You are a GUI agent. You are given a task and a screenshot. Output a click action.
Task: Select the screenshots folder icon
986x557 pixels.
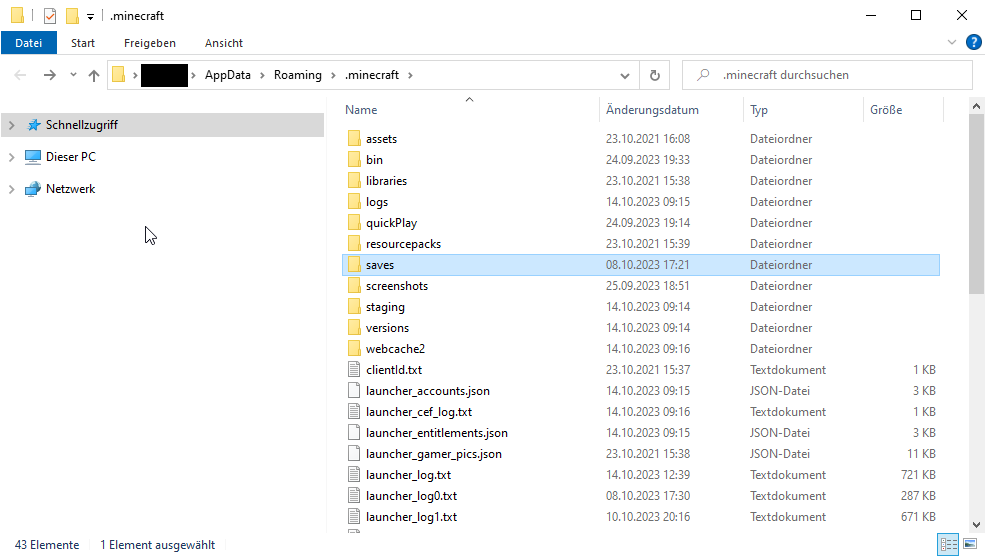tap(354, 286)
